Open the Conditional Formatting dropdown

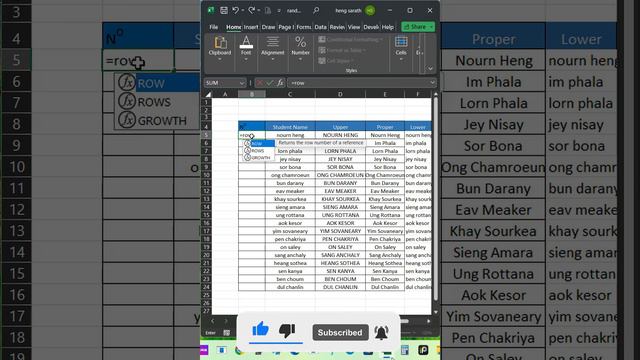351,39
